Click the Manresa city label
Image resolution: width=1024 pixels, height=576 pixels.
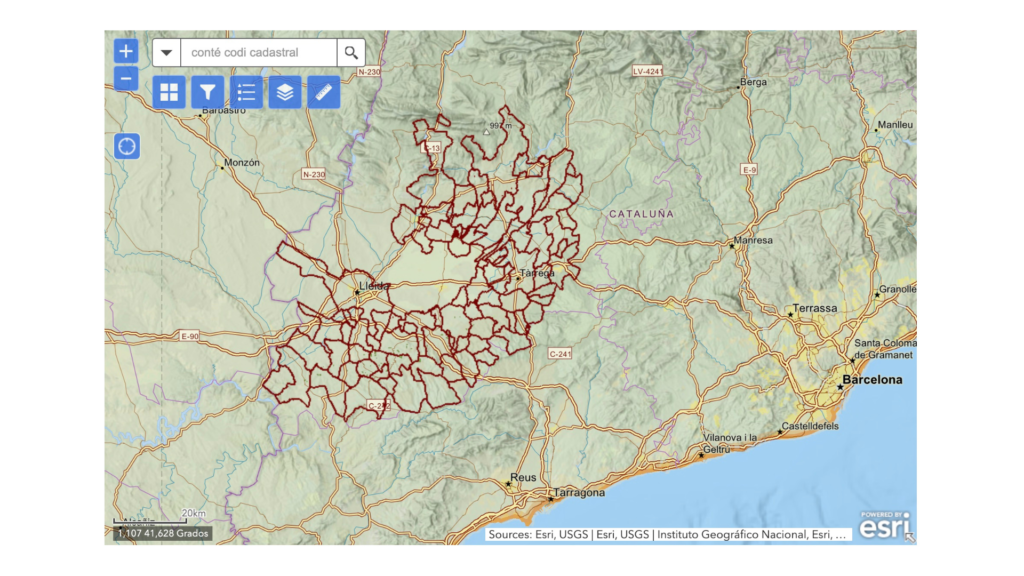[753, 241]
